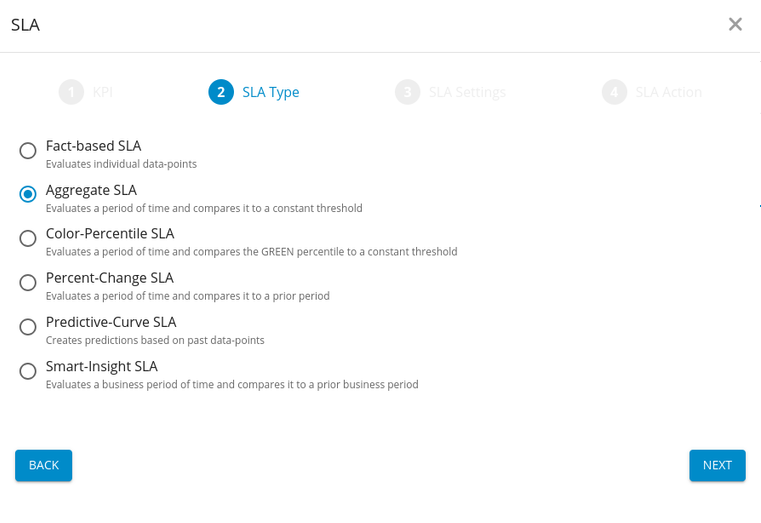Viewport: 761px width, 523px height.
Task: Click the step 4 SLA Action circle
Action: (x=614, y=92)
